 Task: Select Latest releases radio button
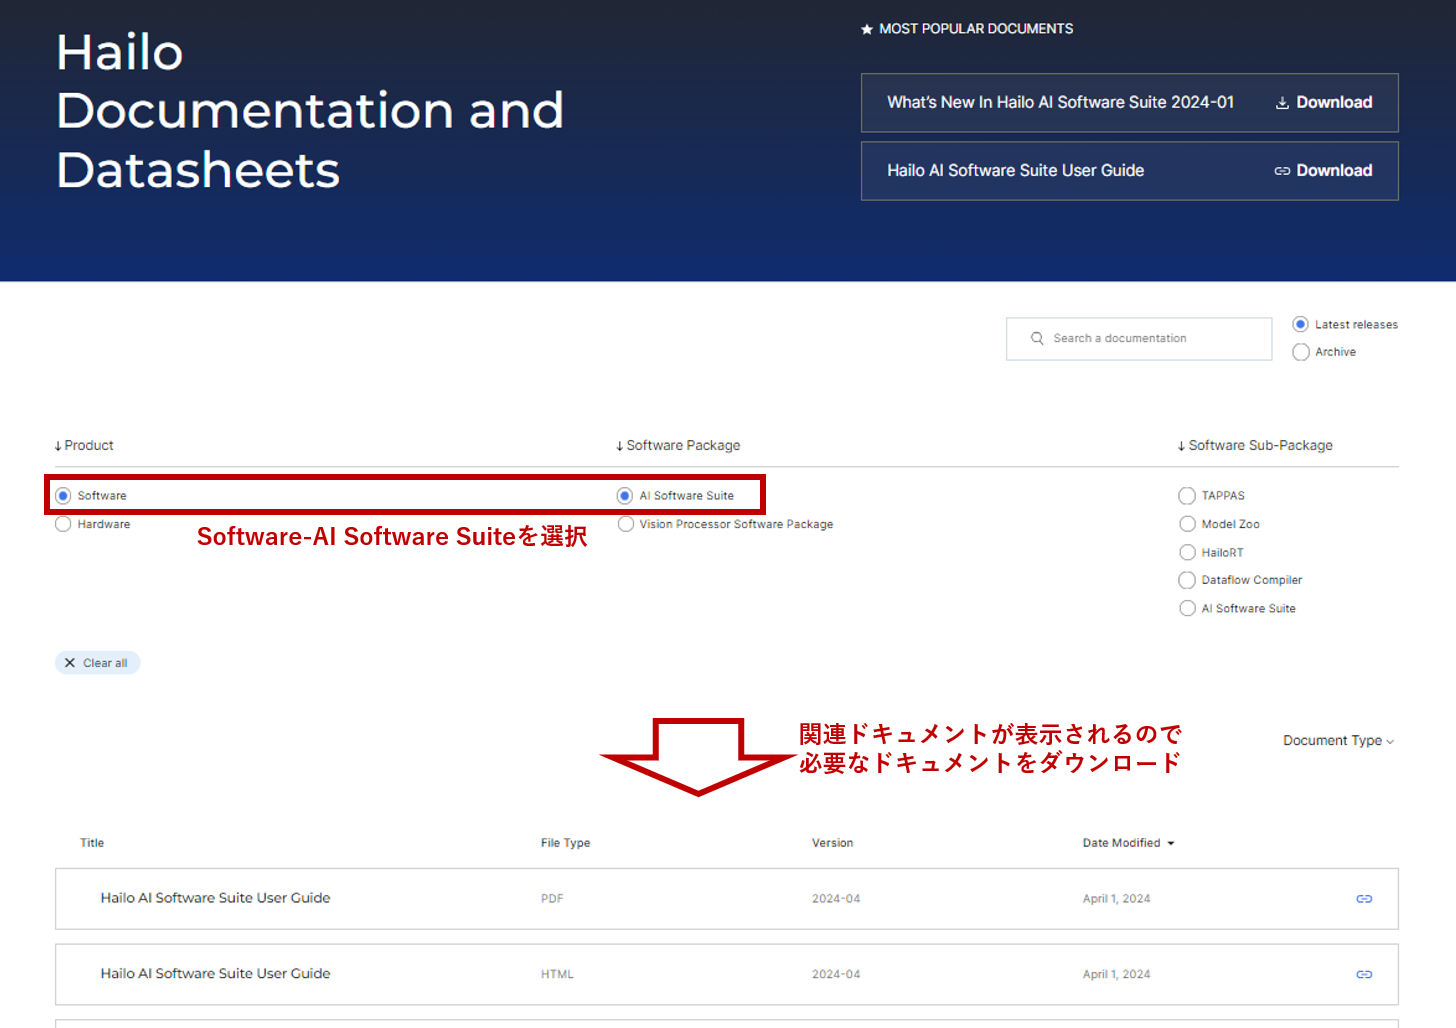pyautogui.click(x=1301, y=324)
